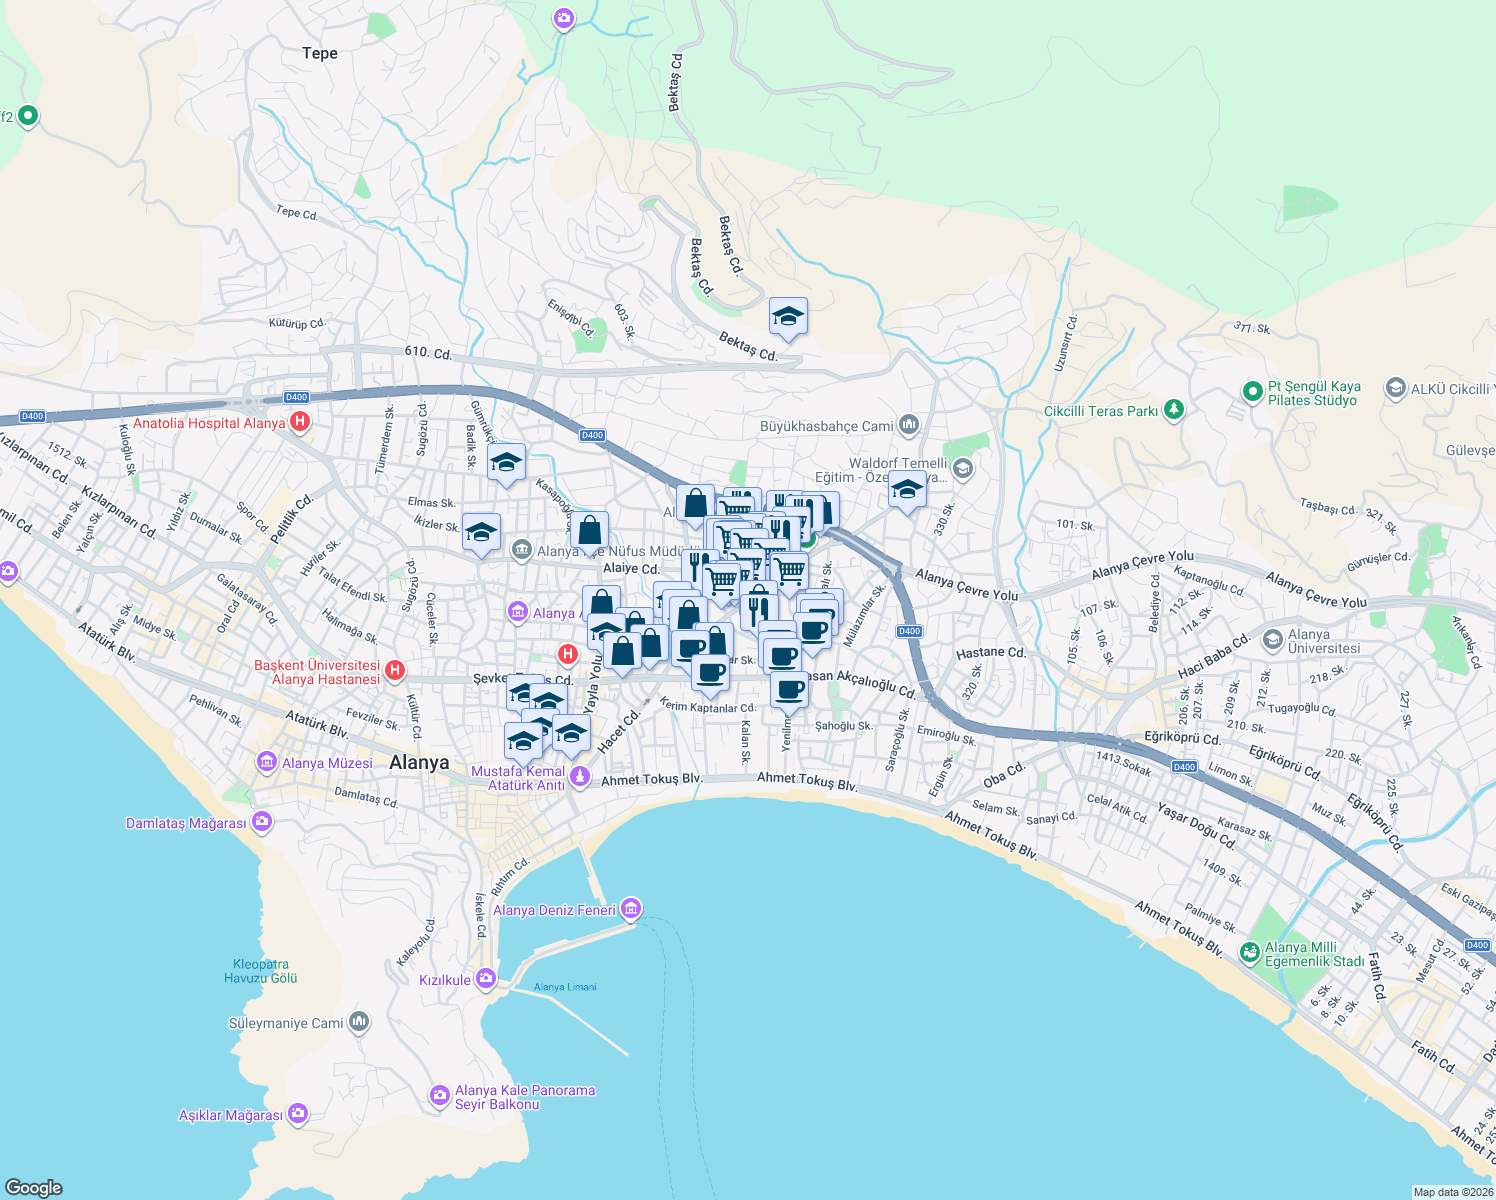Open the Damlataş Mağarası cave marker
The image size is (1496, 1200).
pos(260,820)
